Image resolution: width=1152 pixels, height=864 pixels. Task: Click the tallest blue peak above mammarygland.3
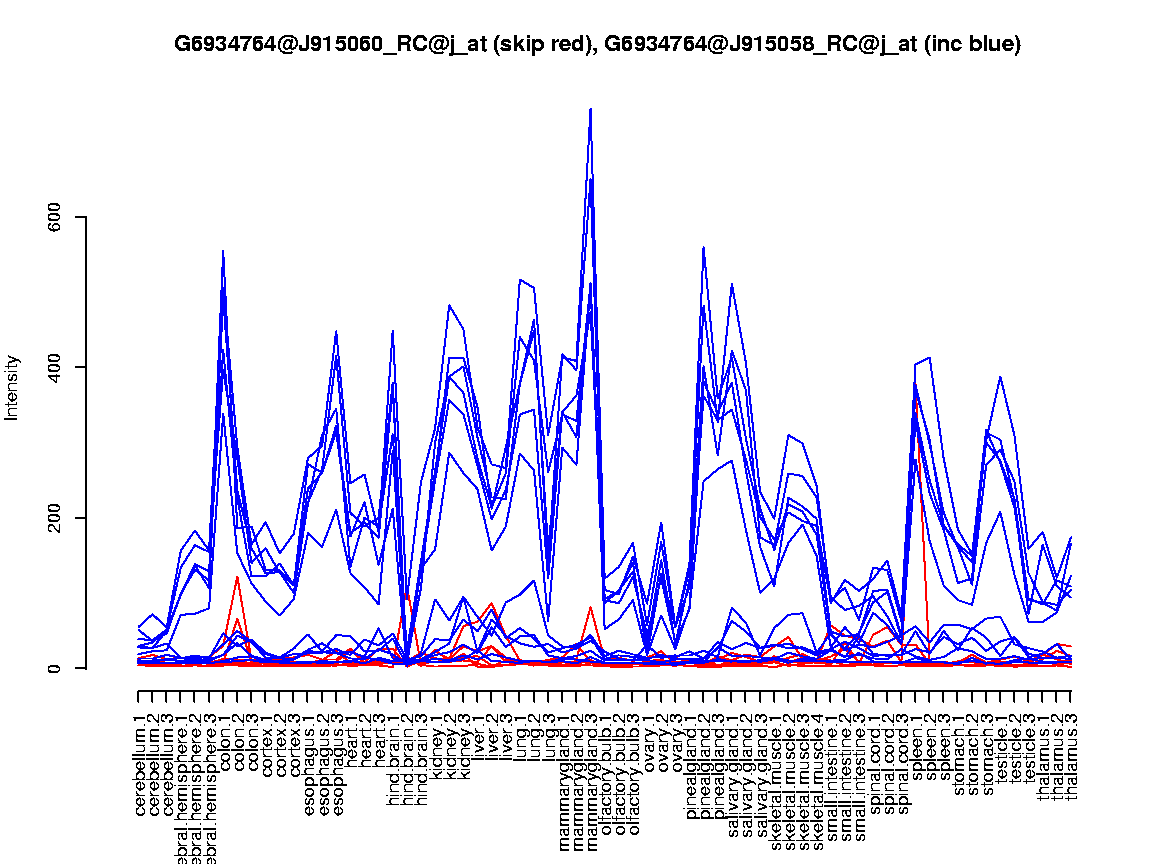tap(591, 110)
